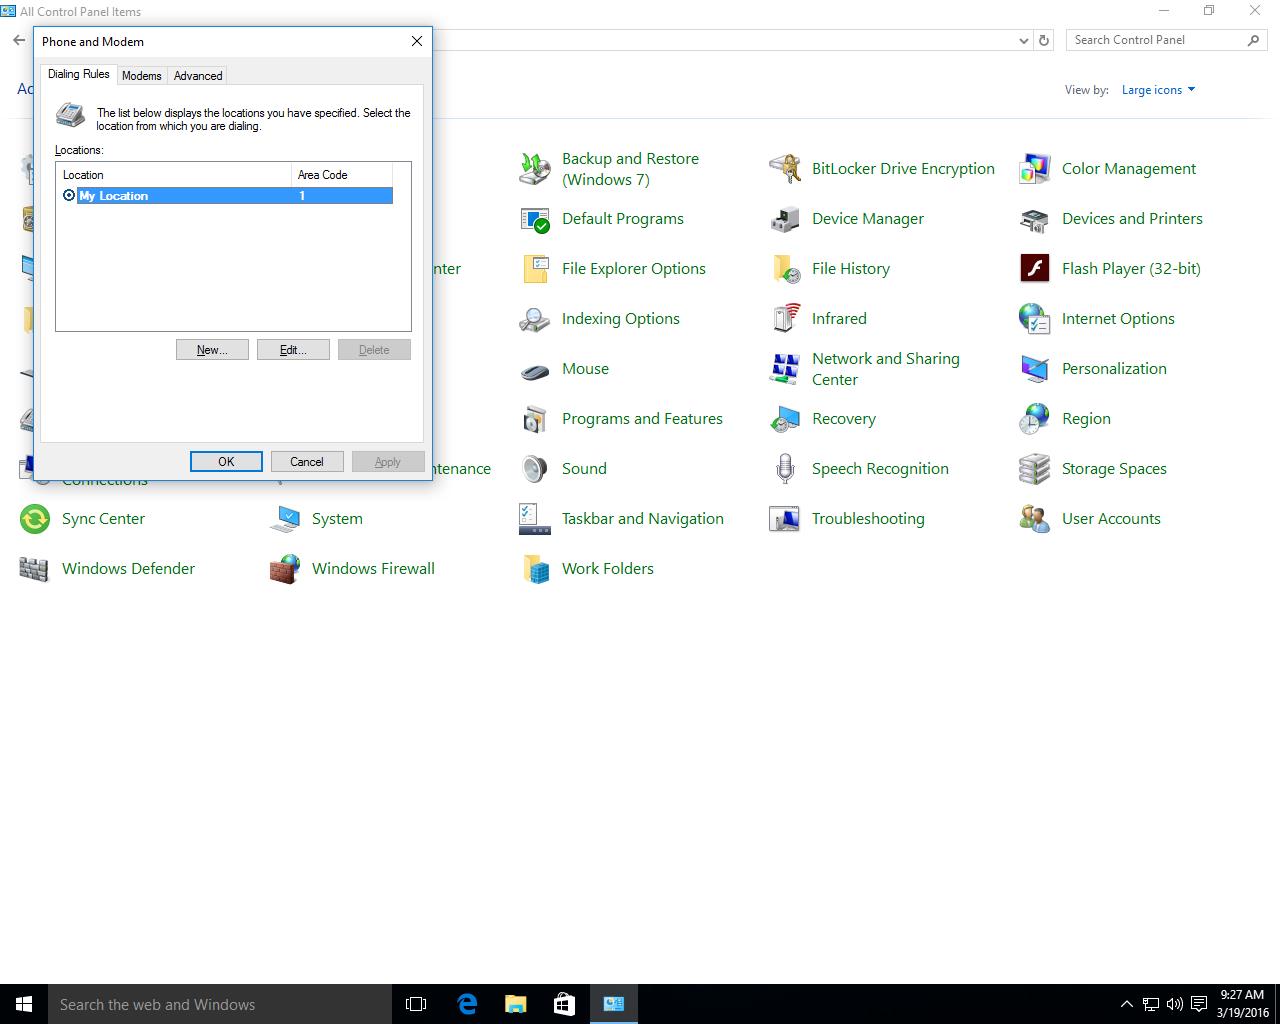Click the Infrared icon
Image resolution: width=1280 pixels, height=1024 pixels.
tap(785, 319)
